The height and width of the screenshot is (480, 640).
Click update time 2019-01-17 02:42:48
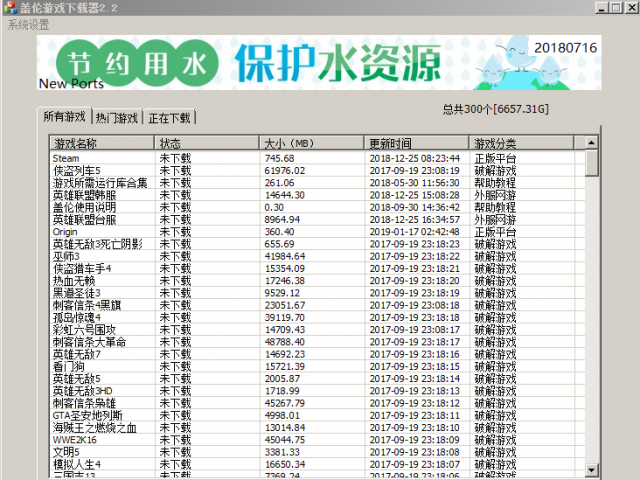point(415,232)
